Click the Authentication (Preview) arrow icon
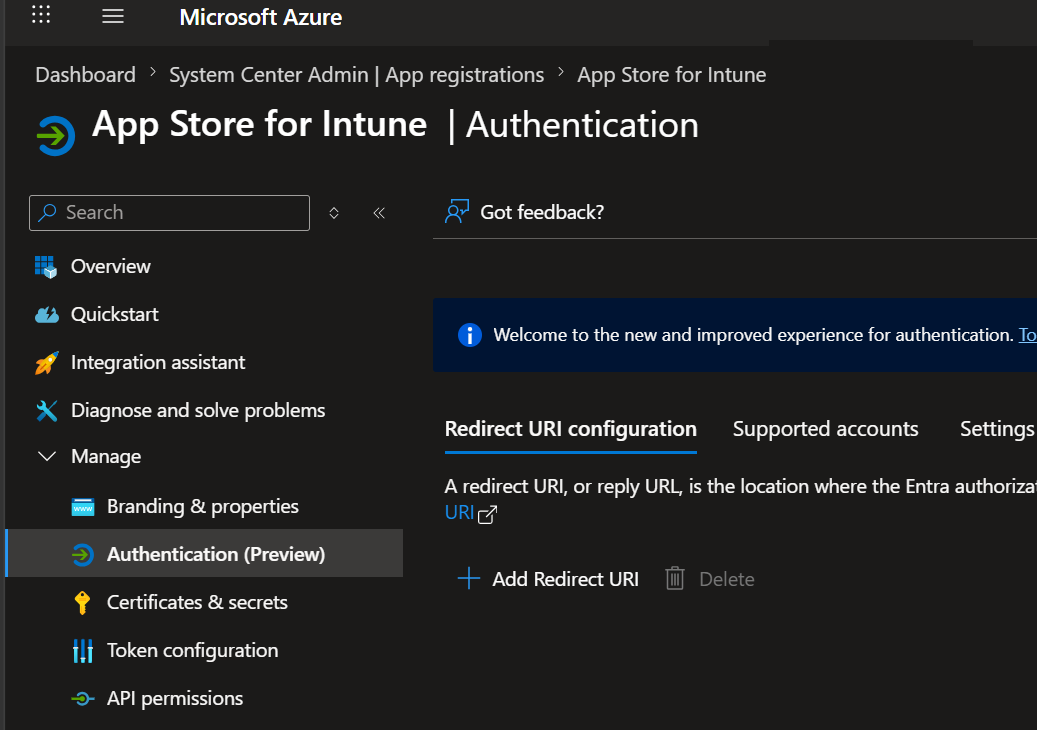This screenshot has height=730, width=1037. click(x=83, y=555)
